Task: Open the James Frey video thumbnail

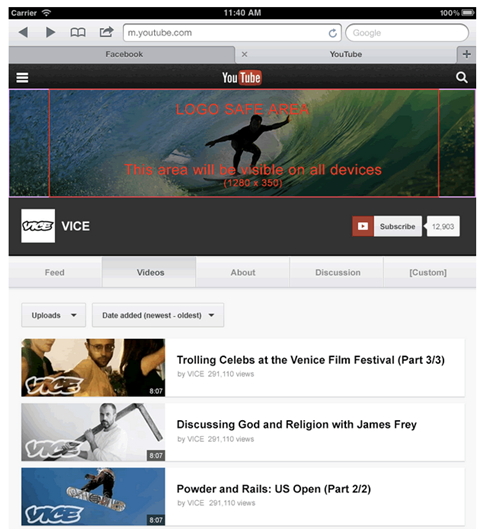Action: (x=93, y=432)
